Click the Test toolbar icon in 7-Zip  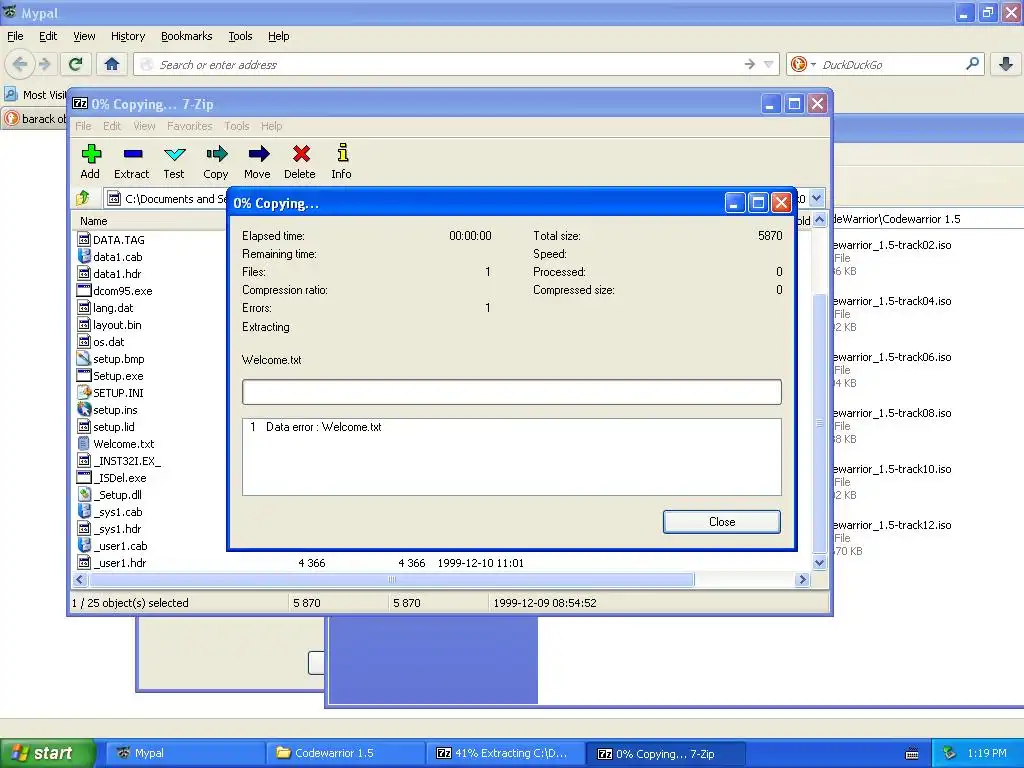click(x=174, y=154)
